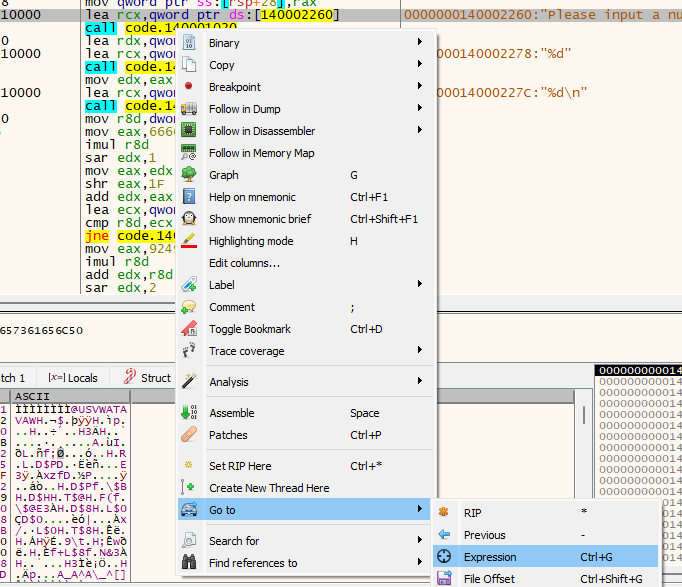
Task: Choose Expression in Go to submenu
Action: click(x=545, y=557)
